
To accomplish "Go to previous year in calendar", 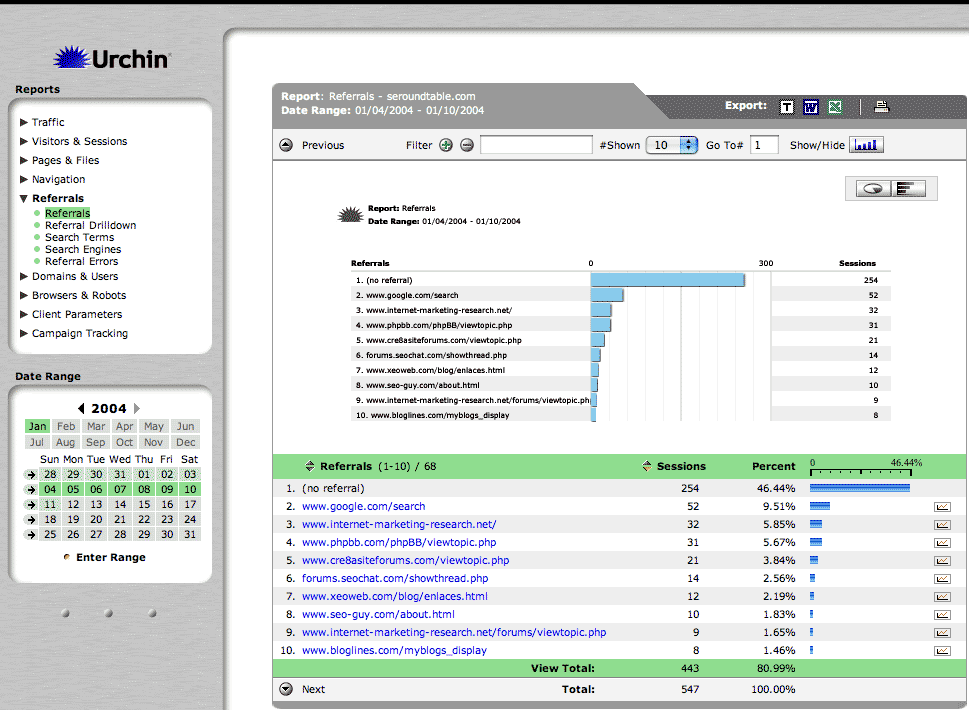I will 81,408.
